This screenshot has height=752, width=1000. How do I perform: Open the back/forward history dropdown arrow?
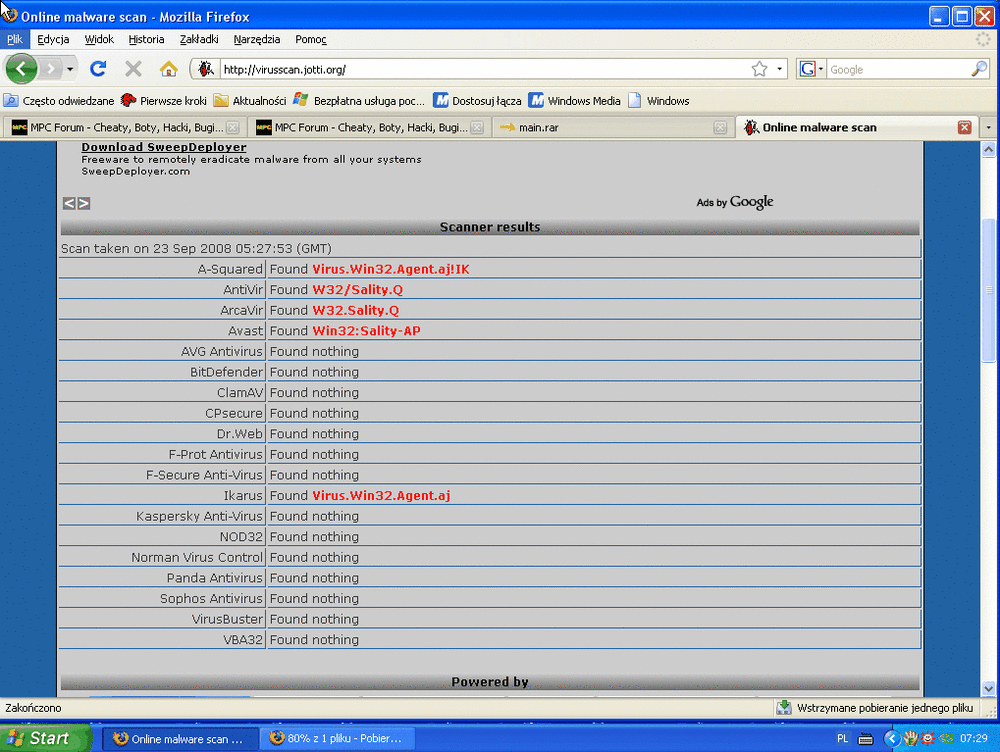point(70,69)
